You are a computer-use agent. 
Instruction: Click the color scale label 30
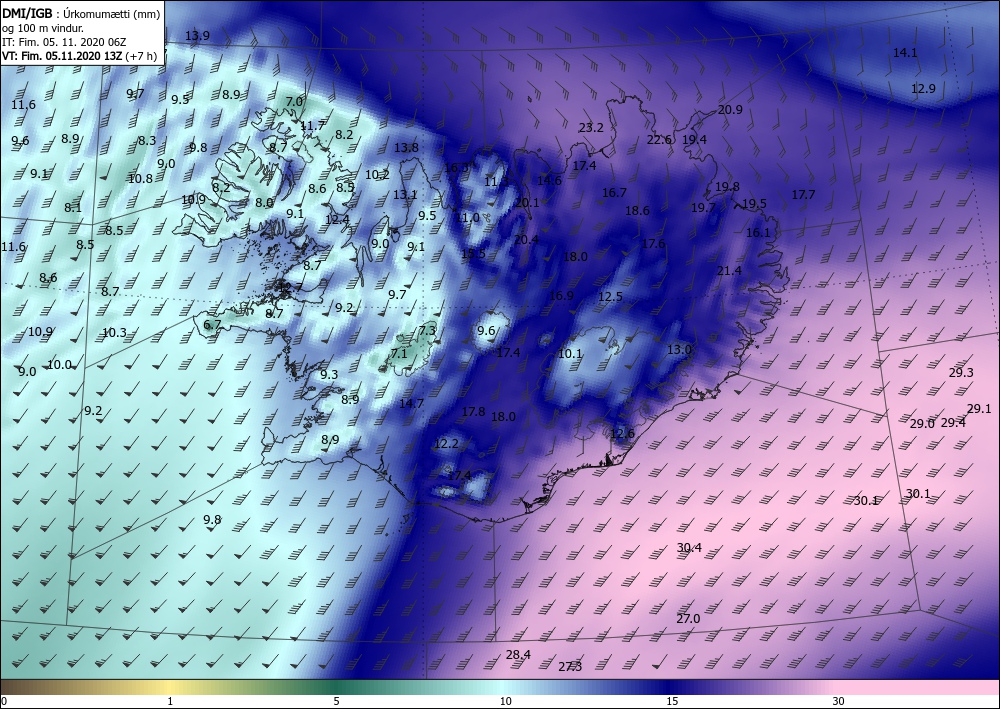point(839,702)
